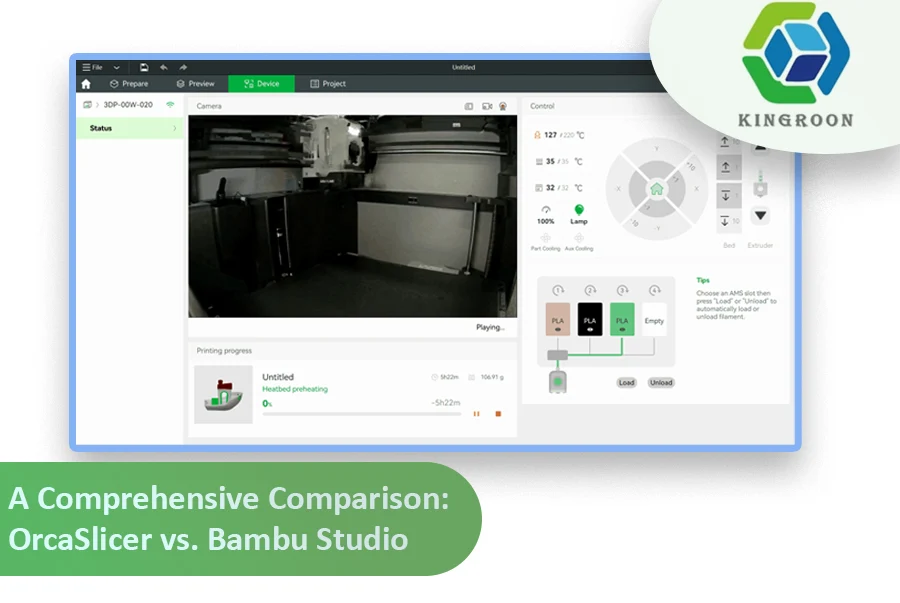Pause the current print job
The height and width of the screenshot is (603, 900).
tap(476, 414)
